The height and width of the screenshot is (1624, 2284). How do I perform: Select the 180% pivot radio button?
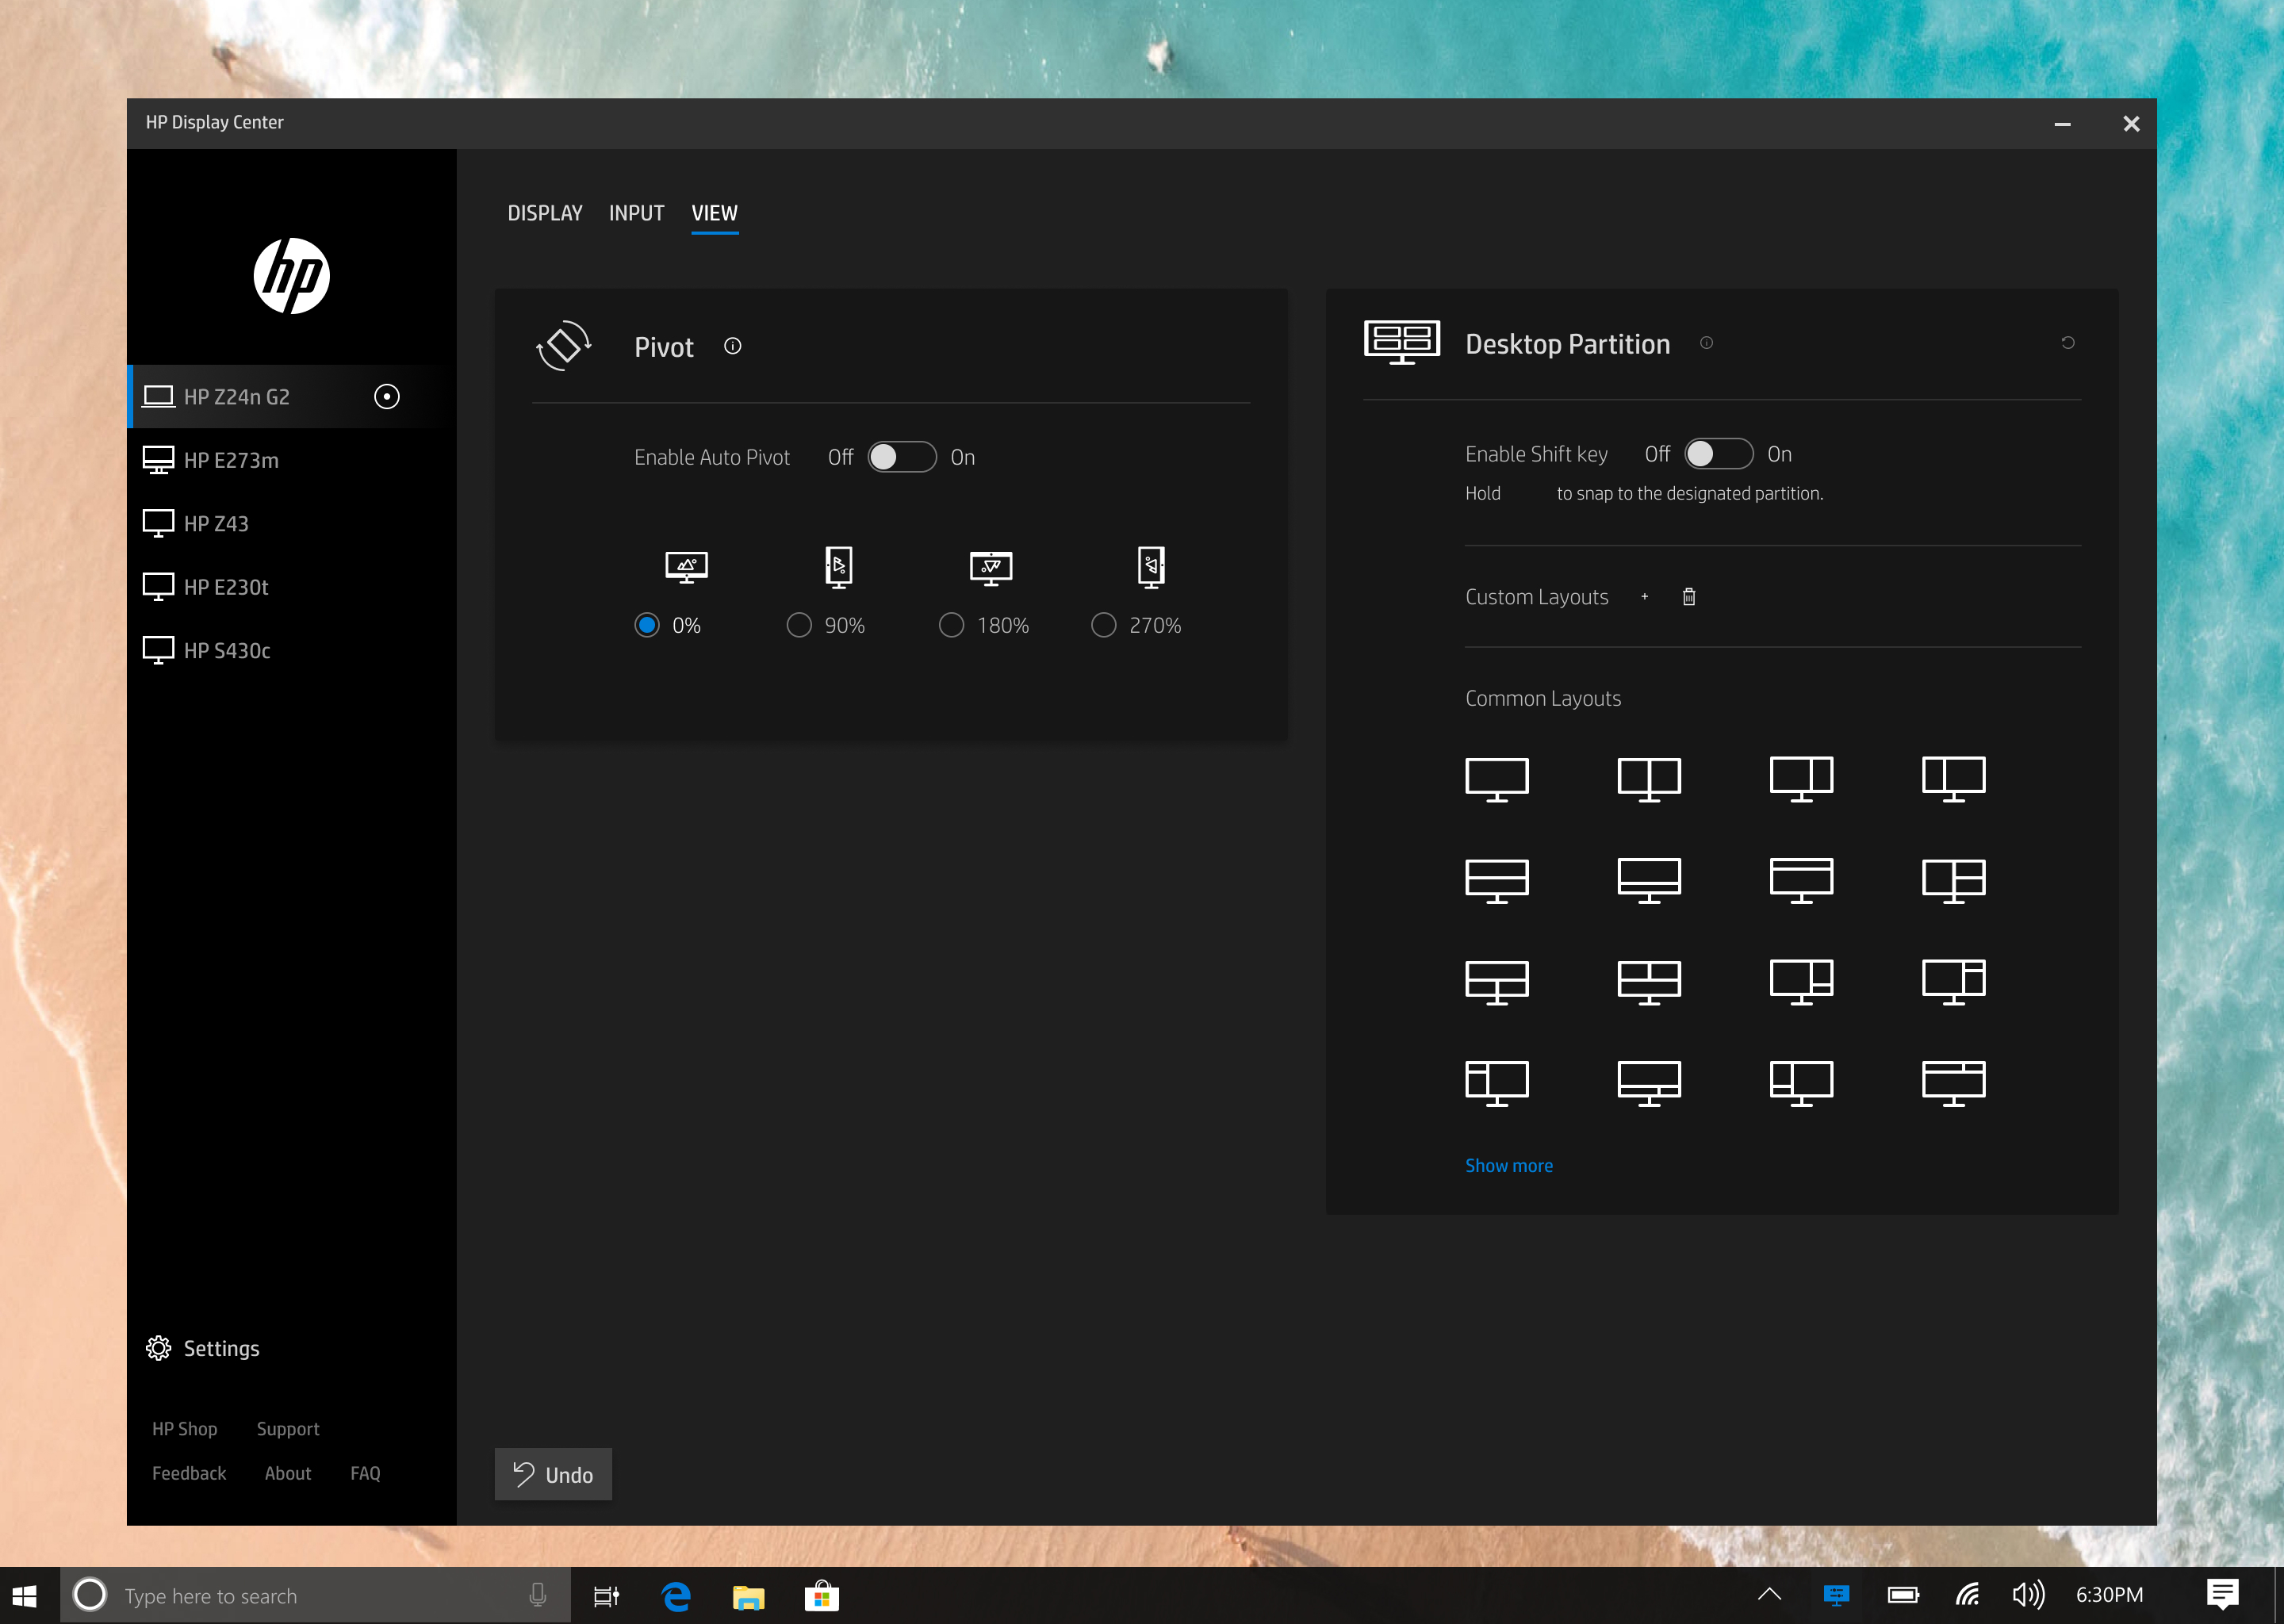click(950, 625)
